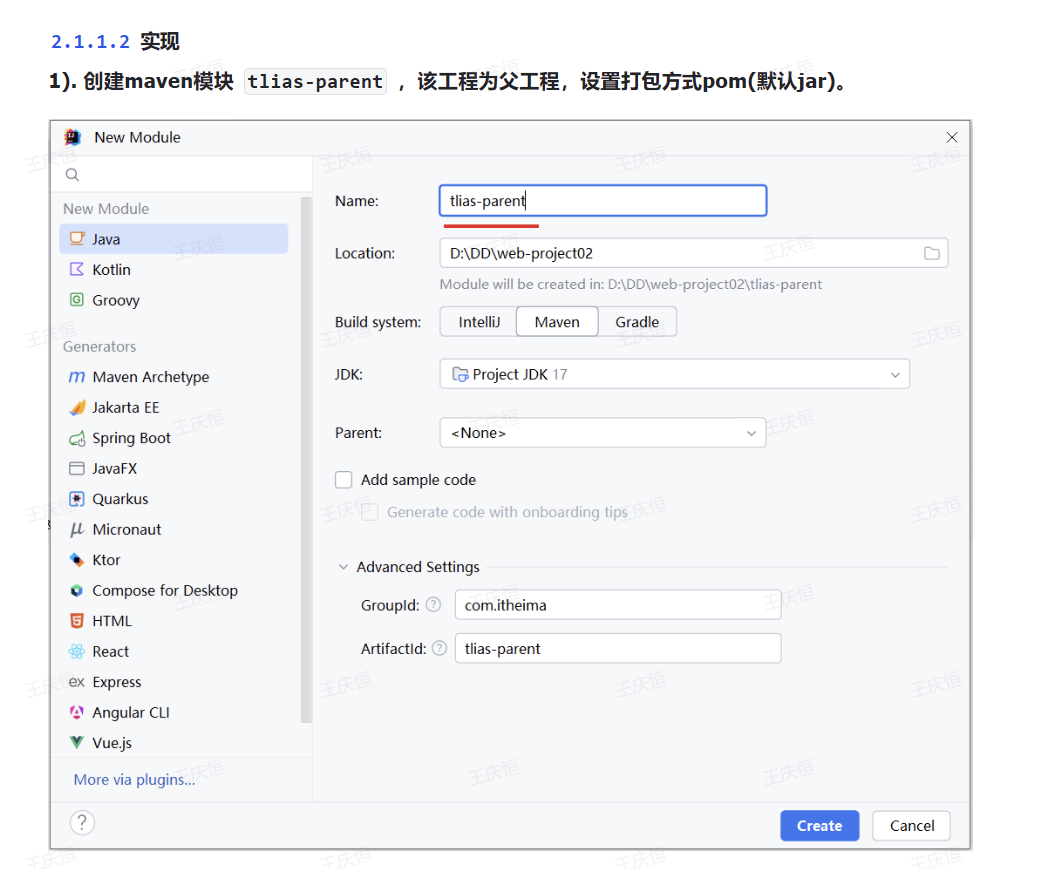
Task: Enable the Add sample code checkbox
Action: (x=344, y=480)
